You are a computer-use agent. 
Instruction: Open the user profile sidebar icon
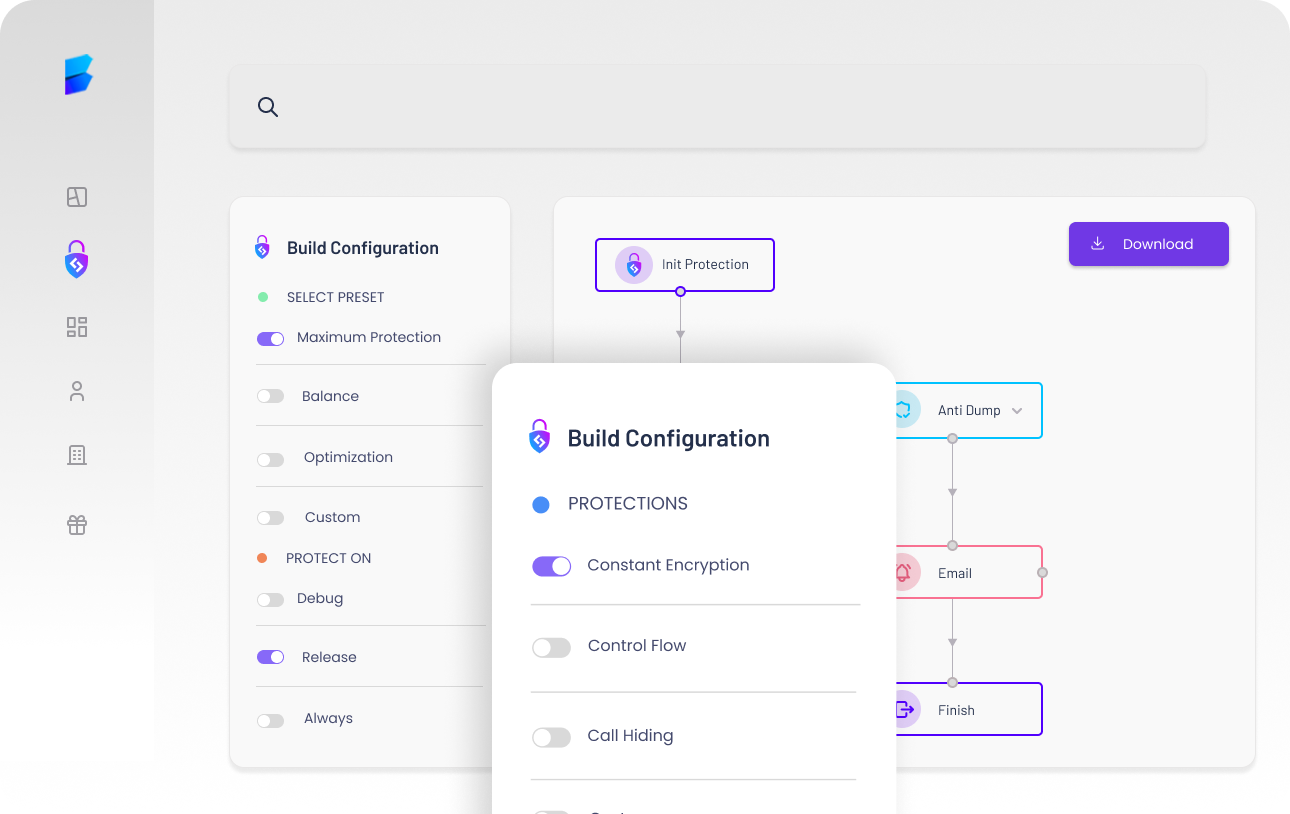(77, 391)
